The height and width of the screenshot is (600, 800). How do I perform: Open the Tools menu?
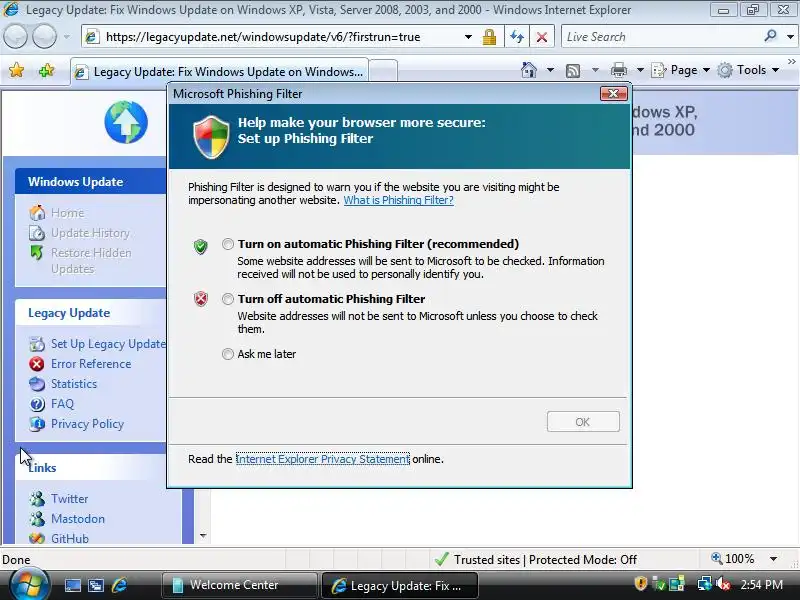click(748, 70)
